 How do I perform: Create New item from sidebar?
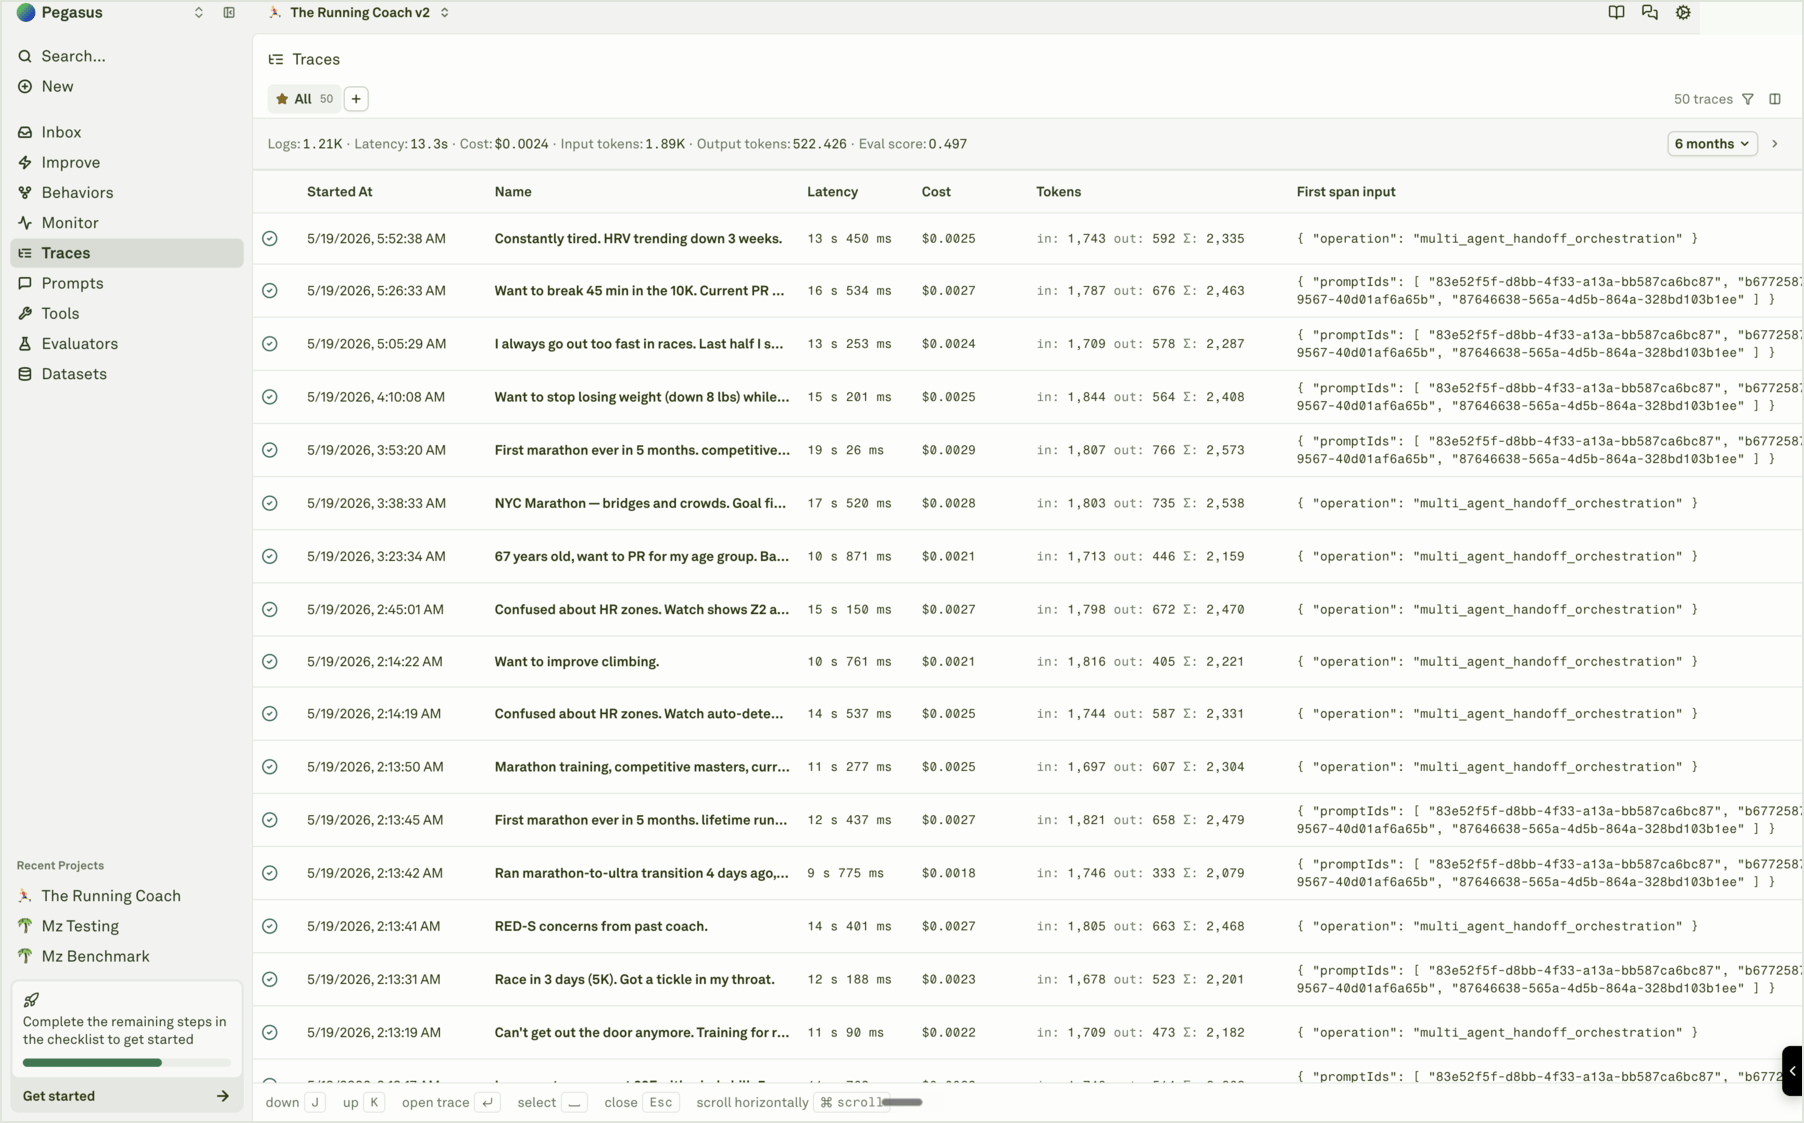(x=127, y=86)
